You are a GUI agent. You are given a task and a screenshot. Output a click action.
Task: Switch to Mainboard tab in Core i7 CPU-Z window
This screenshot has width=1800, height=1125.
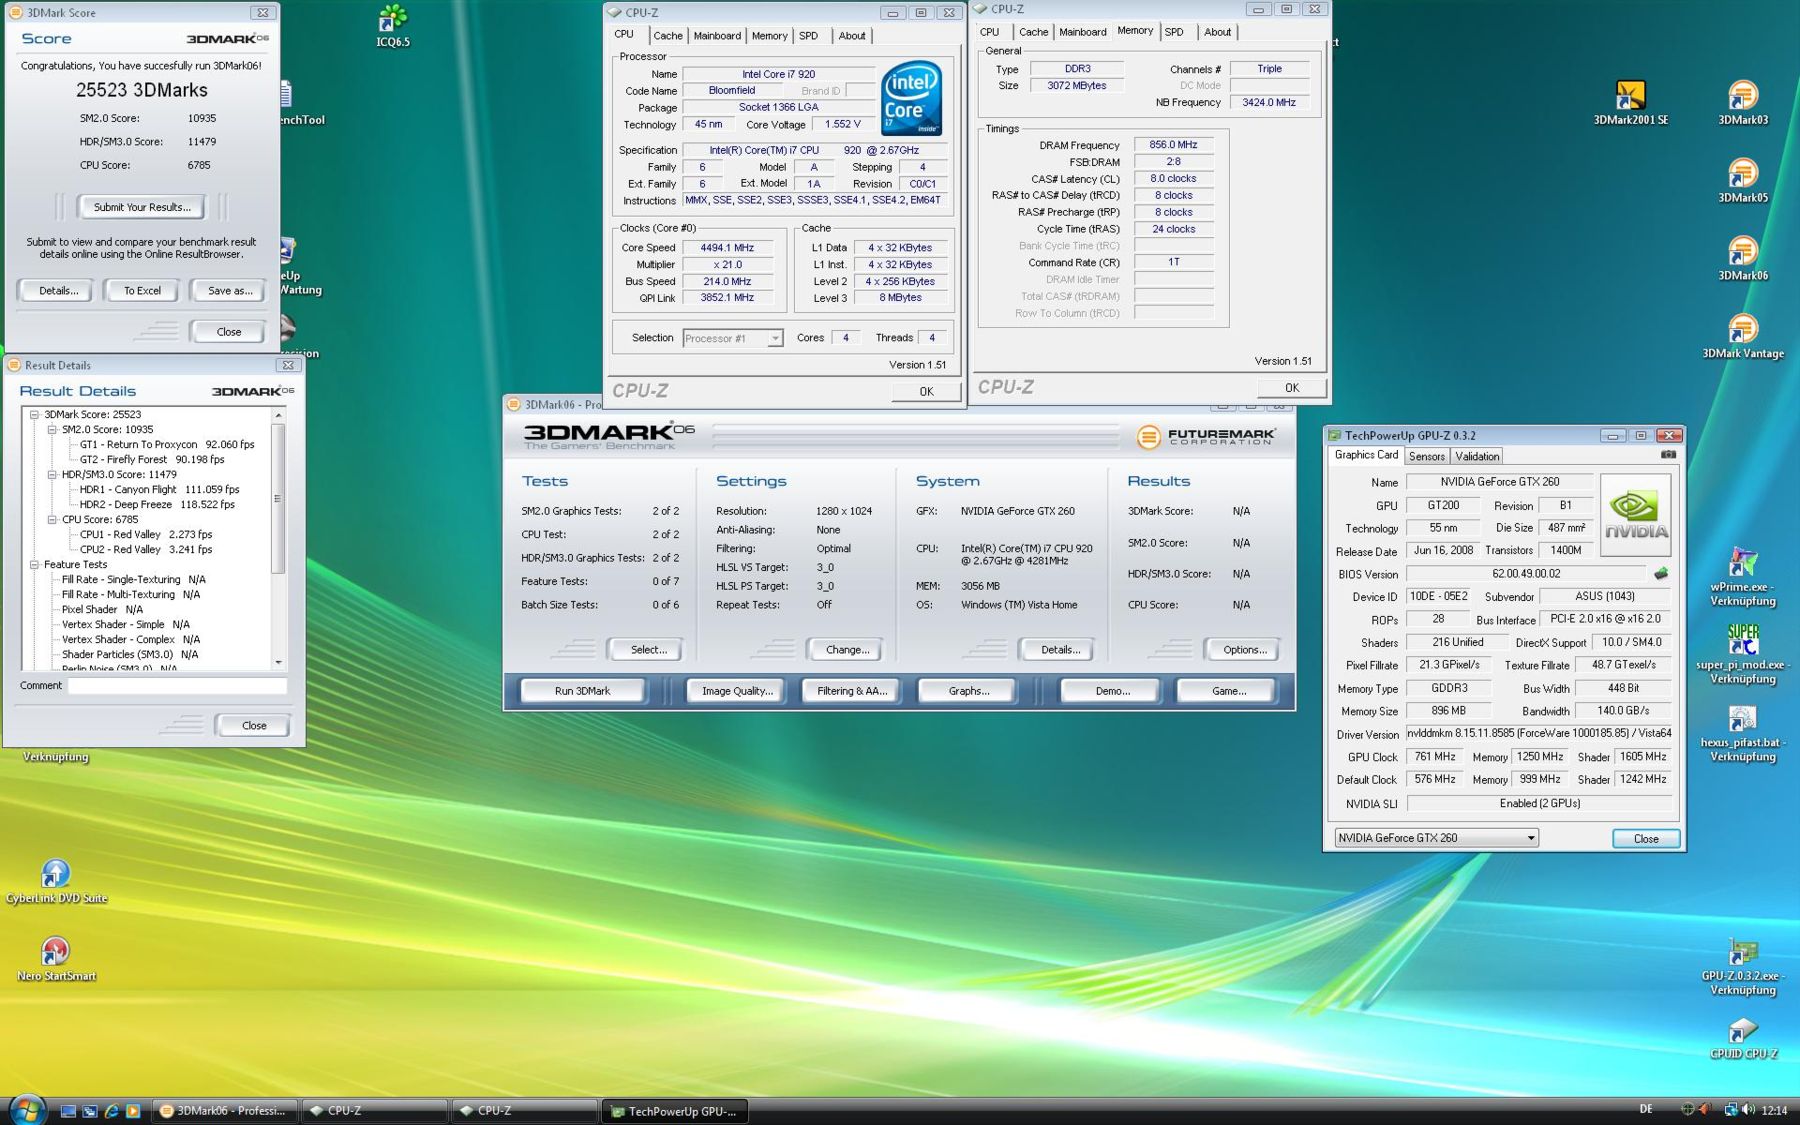[717, 36]
